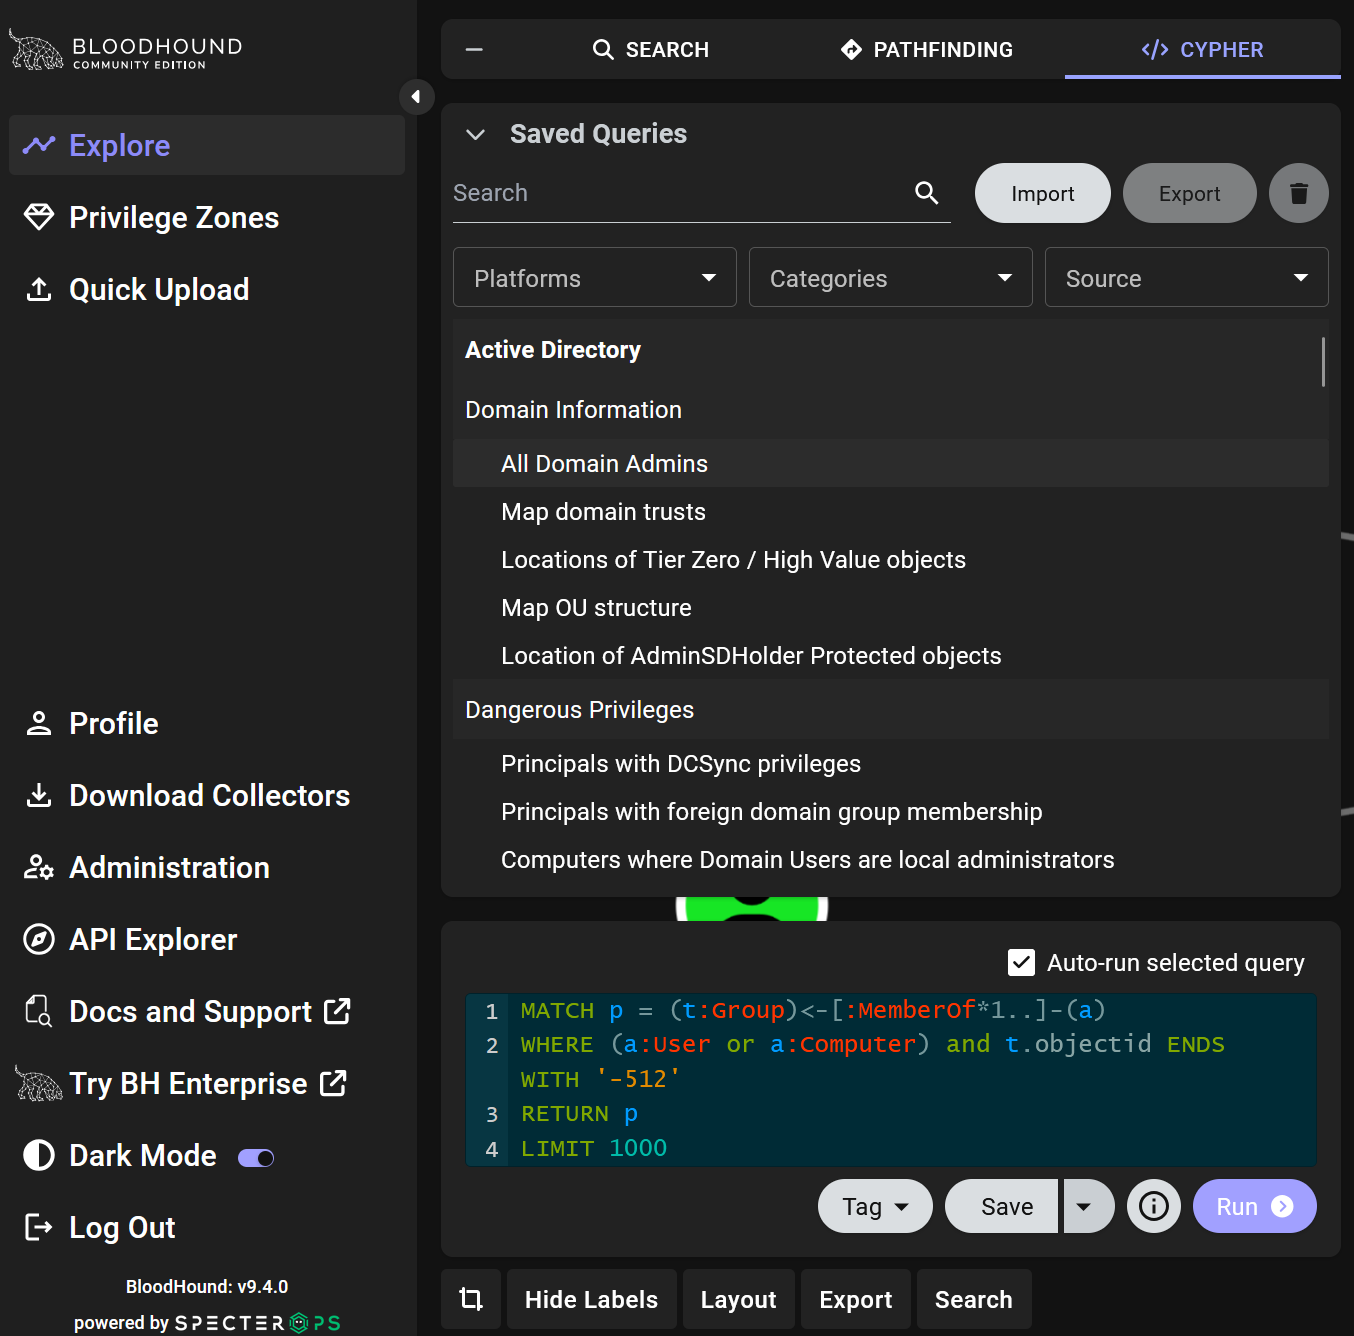Uncheck Auto-run selected query checkbox
Viewport: 1354px width, 1336px height.
coord(1021,963)
